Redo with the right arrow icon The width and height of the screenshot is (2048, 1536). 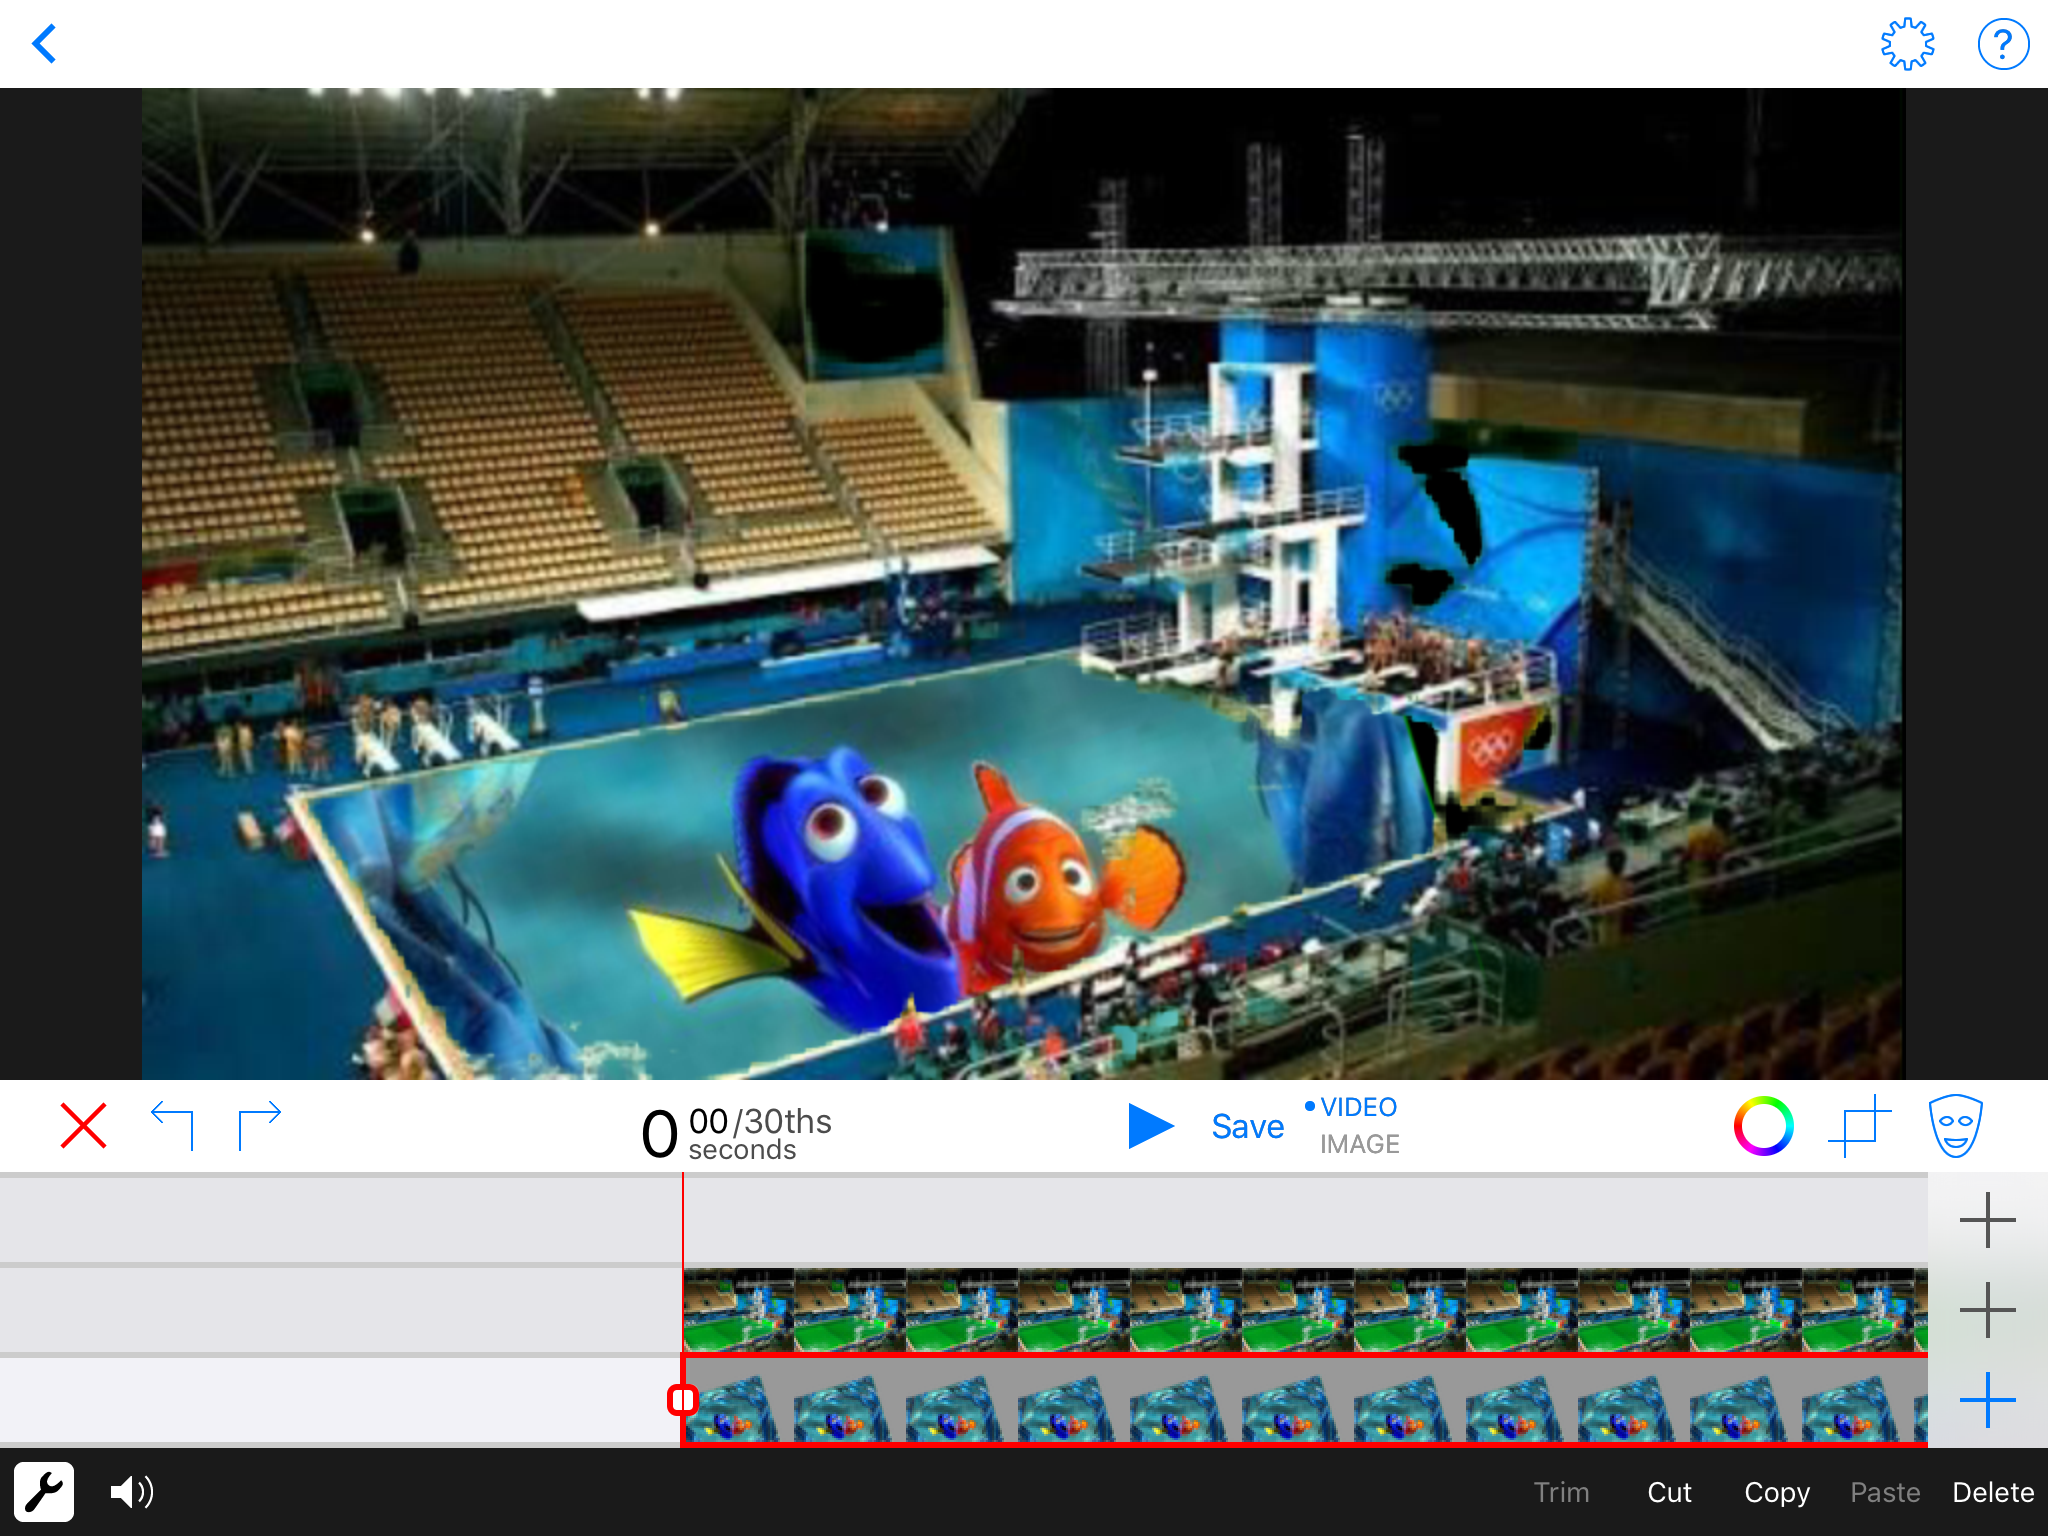259,1127
